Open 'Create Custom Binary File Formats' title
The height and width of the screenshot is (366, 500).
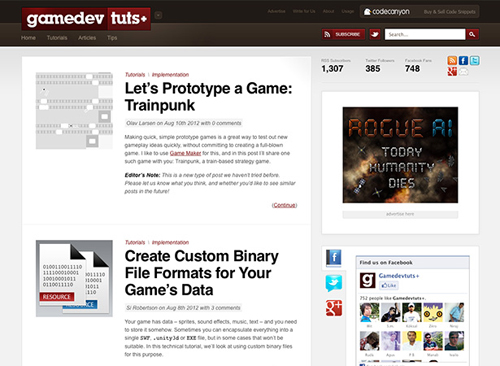point(202,273)
